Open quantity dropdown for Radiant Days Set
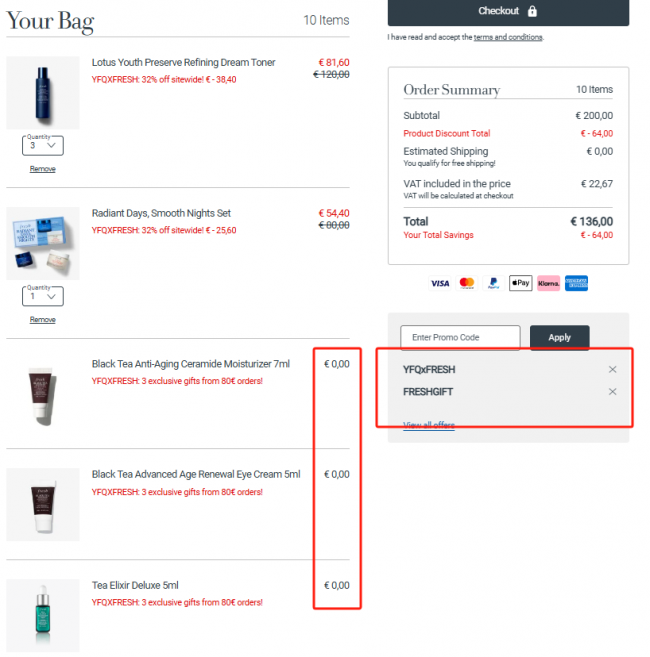The image size is (650, 657). click(x=43, y=296)
